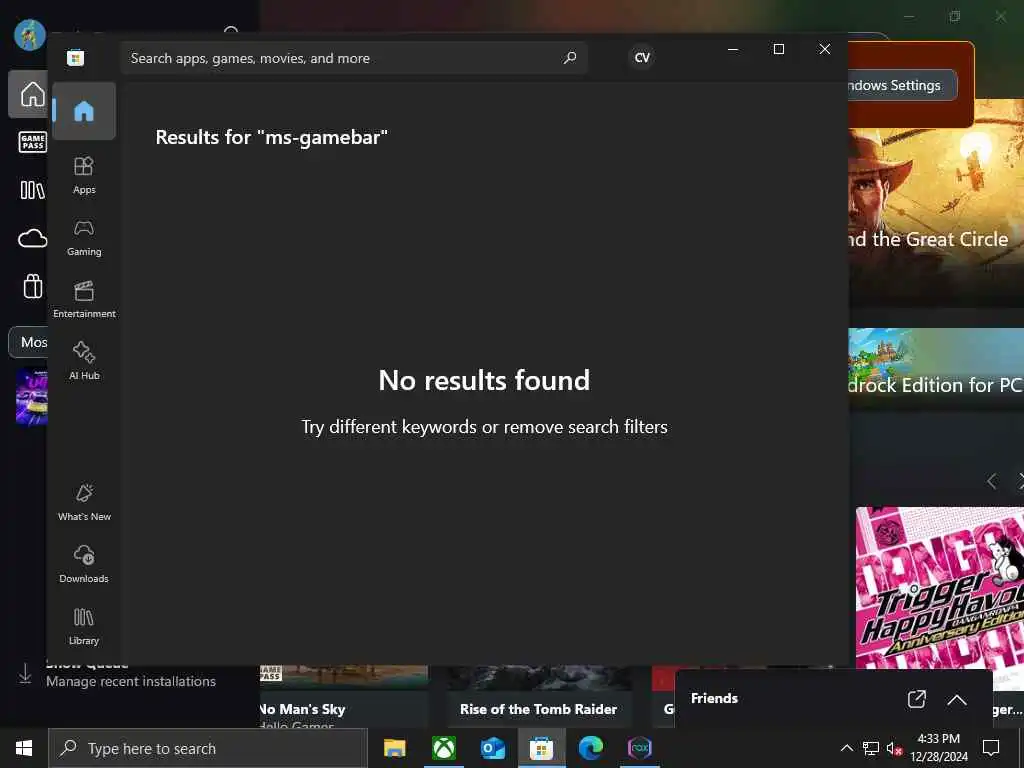Screen dimensions: 1024x768
Task: Open Library in the Store sidebar
Action: 84,626
